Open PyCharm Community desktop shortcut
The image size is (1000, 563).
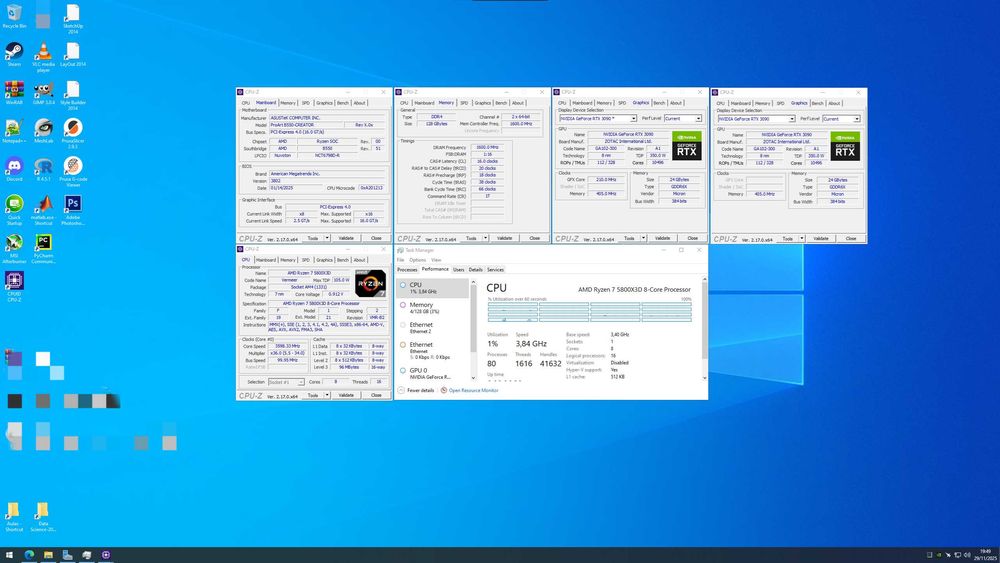pos(43,247)
